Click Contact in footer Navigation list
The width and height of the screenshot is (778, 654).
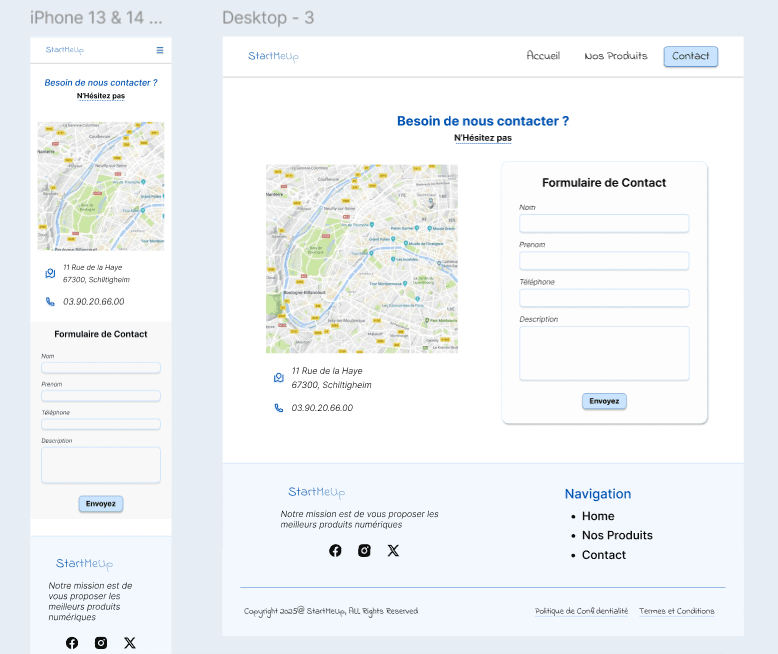tap(604, 555)
